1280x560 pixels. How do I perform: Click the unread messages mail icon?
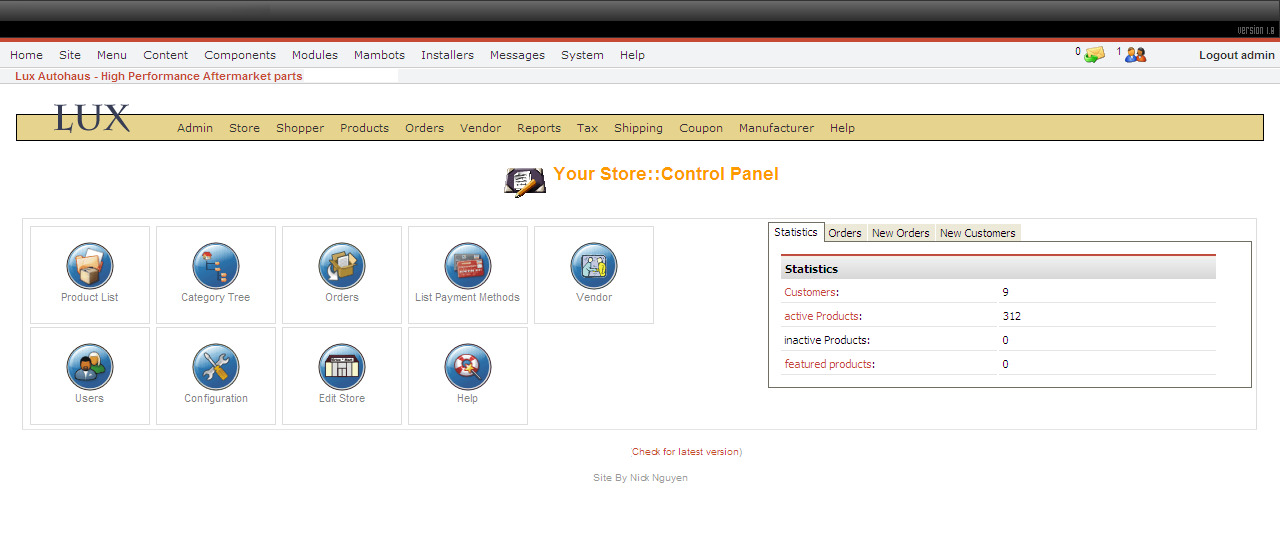point(1094,55)
